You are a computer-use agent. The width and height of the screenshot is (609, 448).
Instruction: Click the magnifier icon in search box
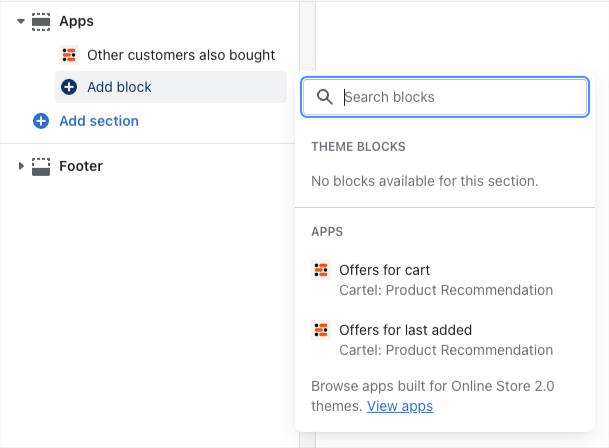click(324, 97)
